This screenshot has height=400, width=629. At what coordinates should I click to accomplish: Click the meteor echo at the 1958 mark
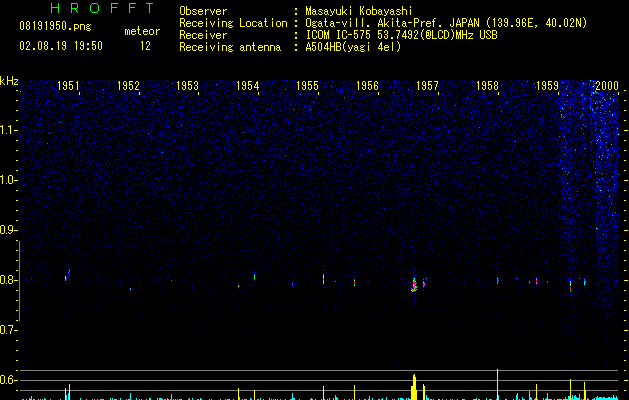(497, 280)
